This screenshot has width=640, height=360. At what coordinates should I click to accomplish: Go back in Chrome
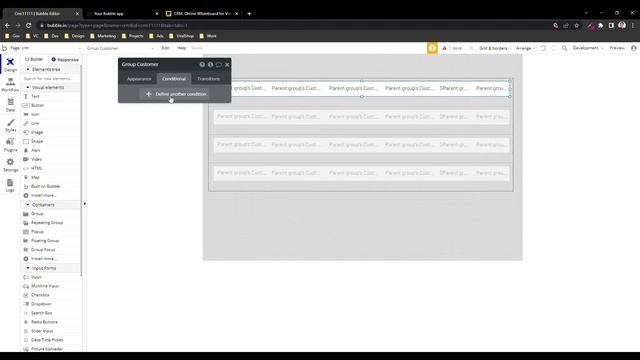[x=7, y=25]
